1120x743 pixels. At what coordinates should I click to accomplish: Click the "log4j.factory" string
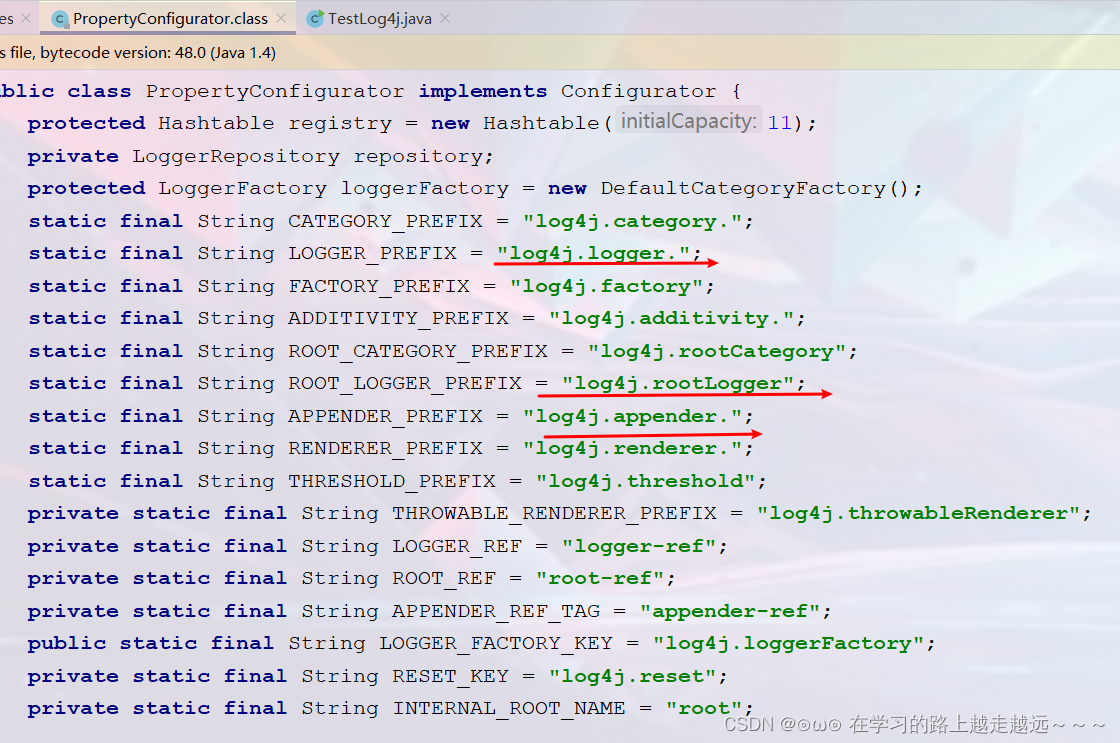click(x=607, y=286)
